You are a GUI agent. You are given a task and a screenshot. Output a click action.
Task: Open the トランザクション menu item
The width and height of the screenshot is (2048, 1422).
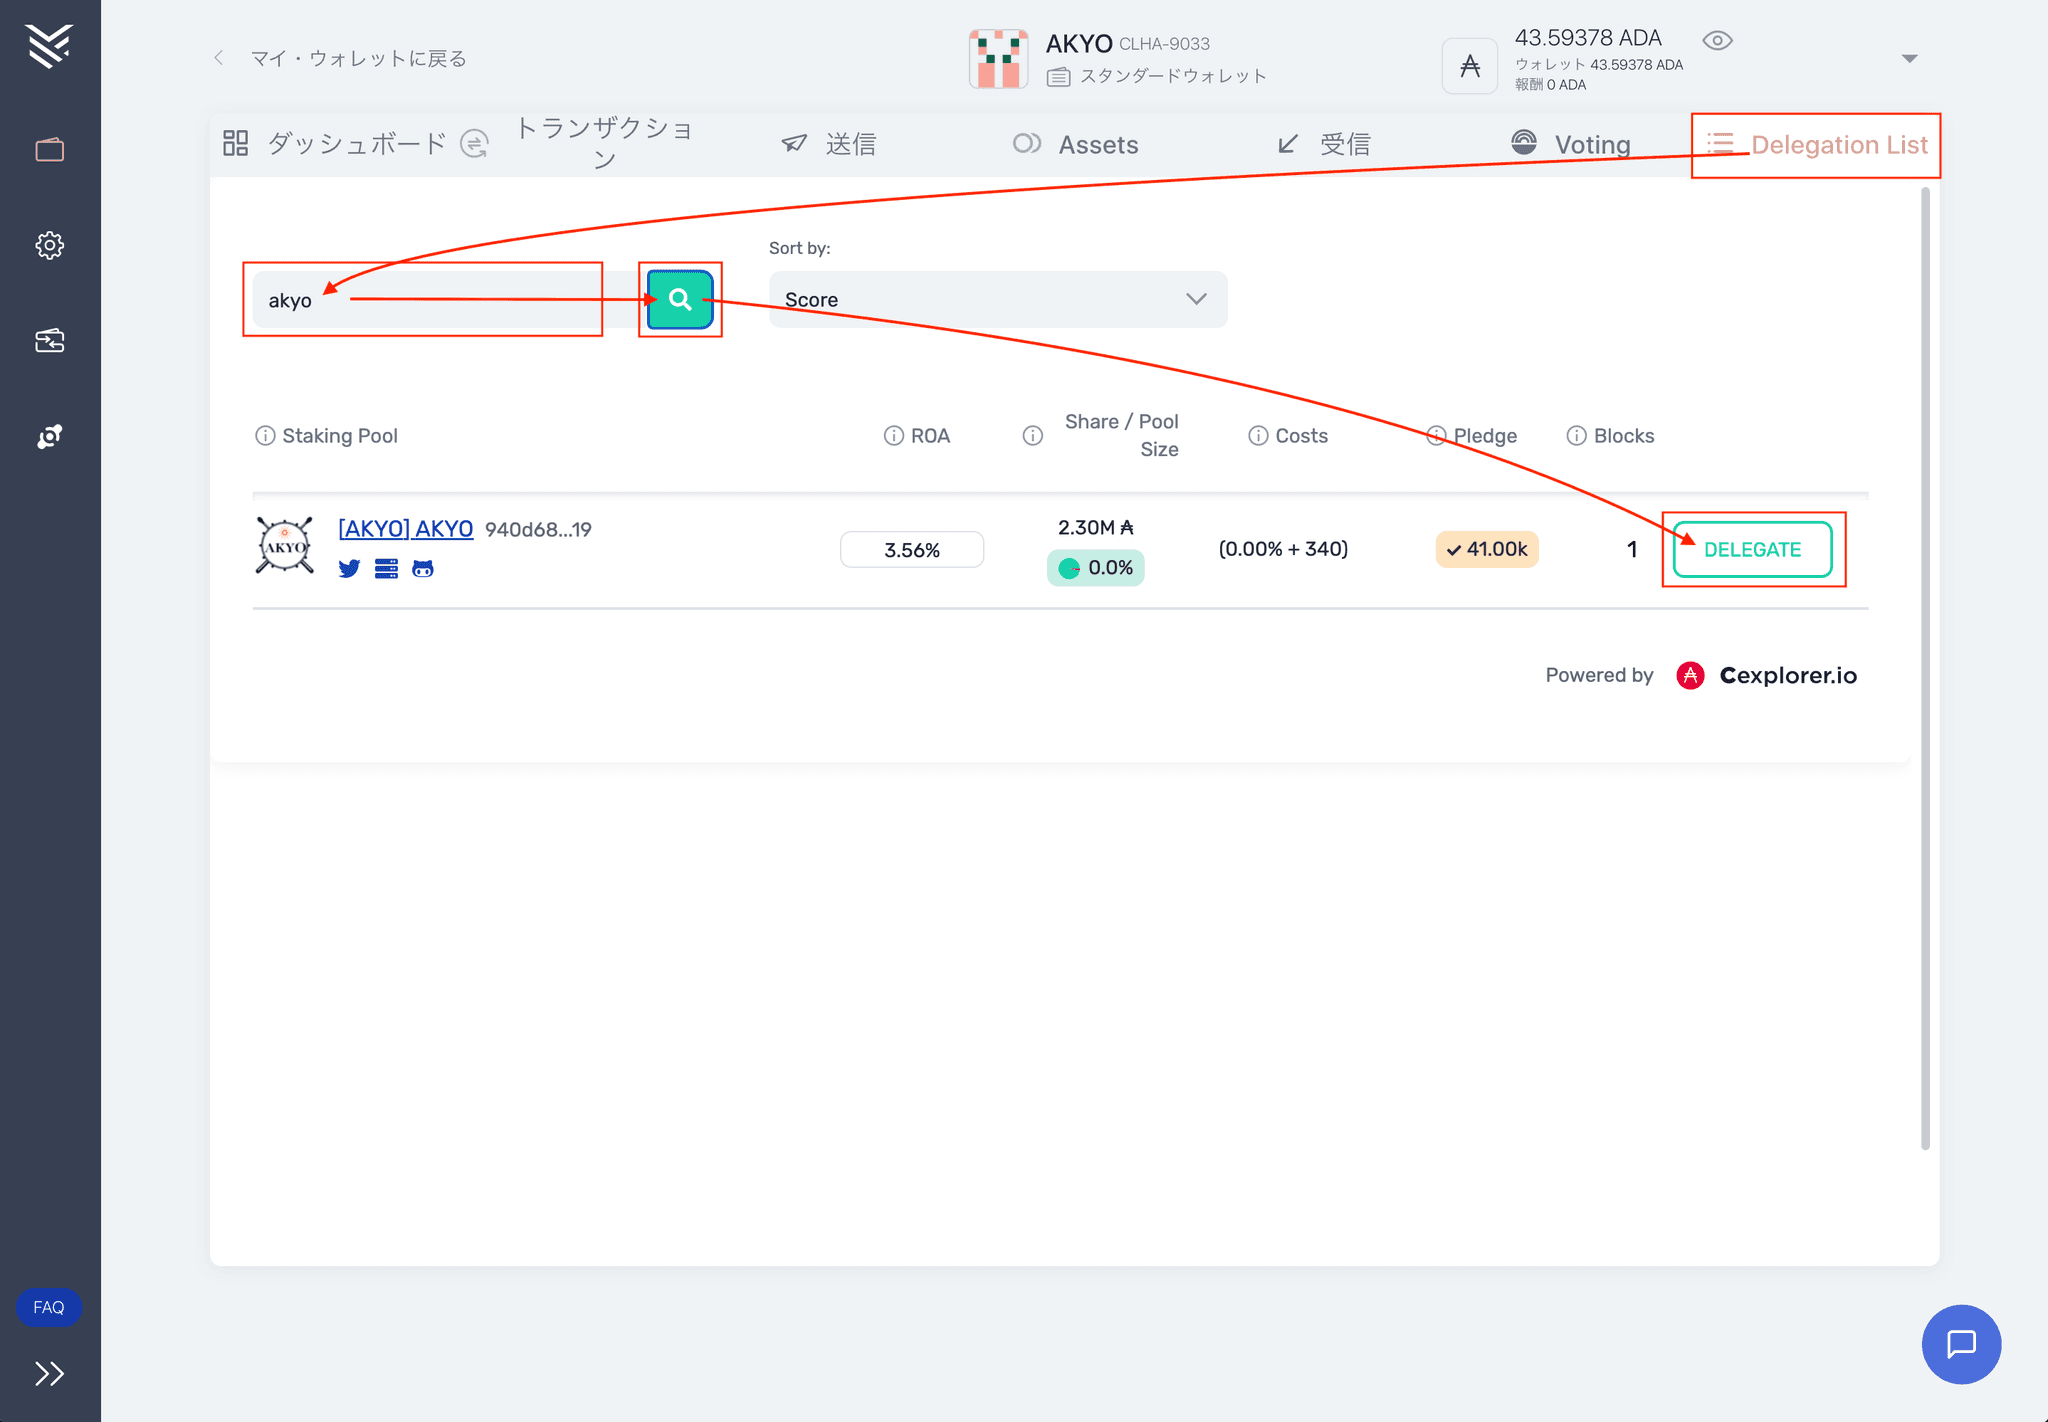point(608,143)
